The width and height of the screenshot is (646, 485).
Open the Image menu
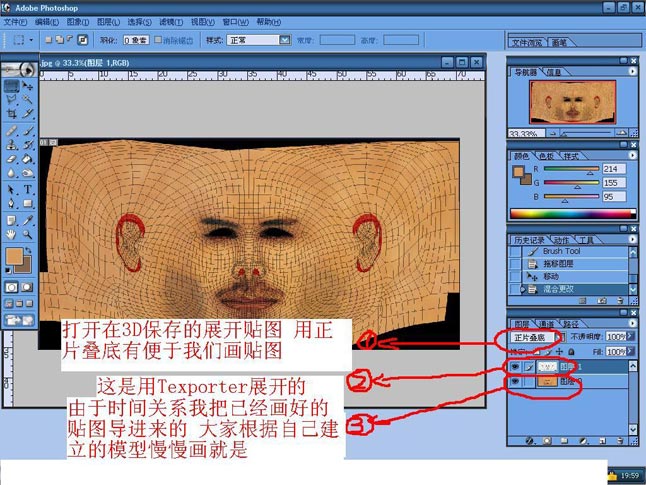[x=77, y=22]
